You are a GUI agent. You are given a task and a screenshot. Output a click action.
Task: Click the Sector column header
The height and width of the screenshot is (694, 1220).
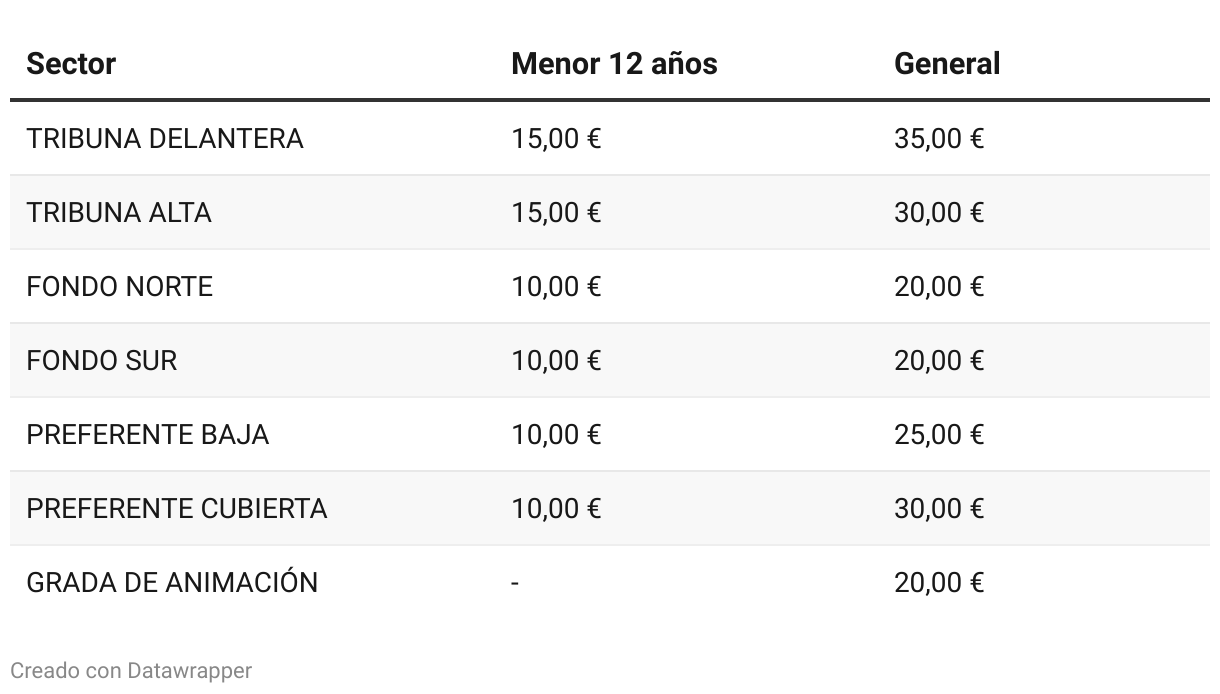click(71, 64)
